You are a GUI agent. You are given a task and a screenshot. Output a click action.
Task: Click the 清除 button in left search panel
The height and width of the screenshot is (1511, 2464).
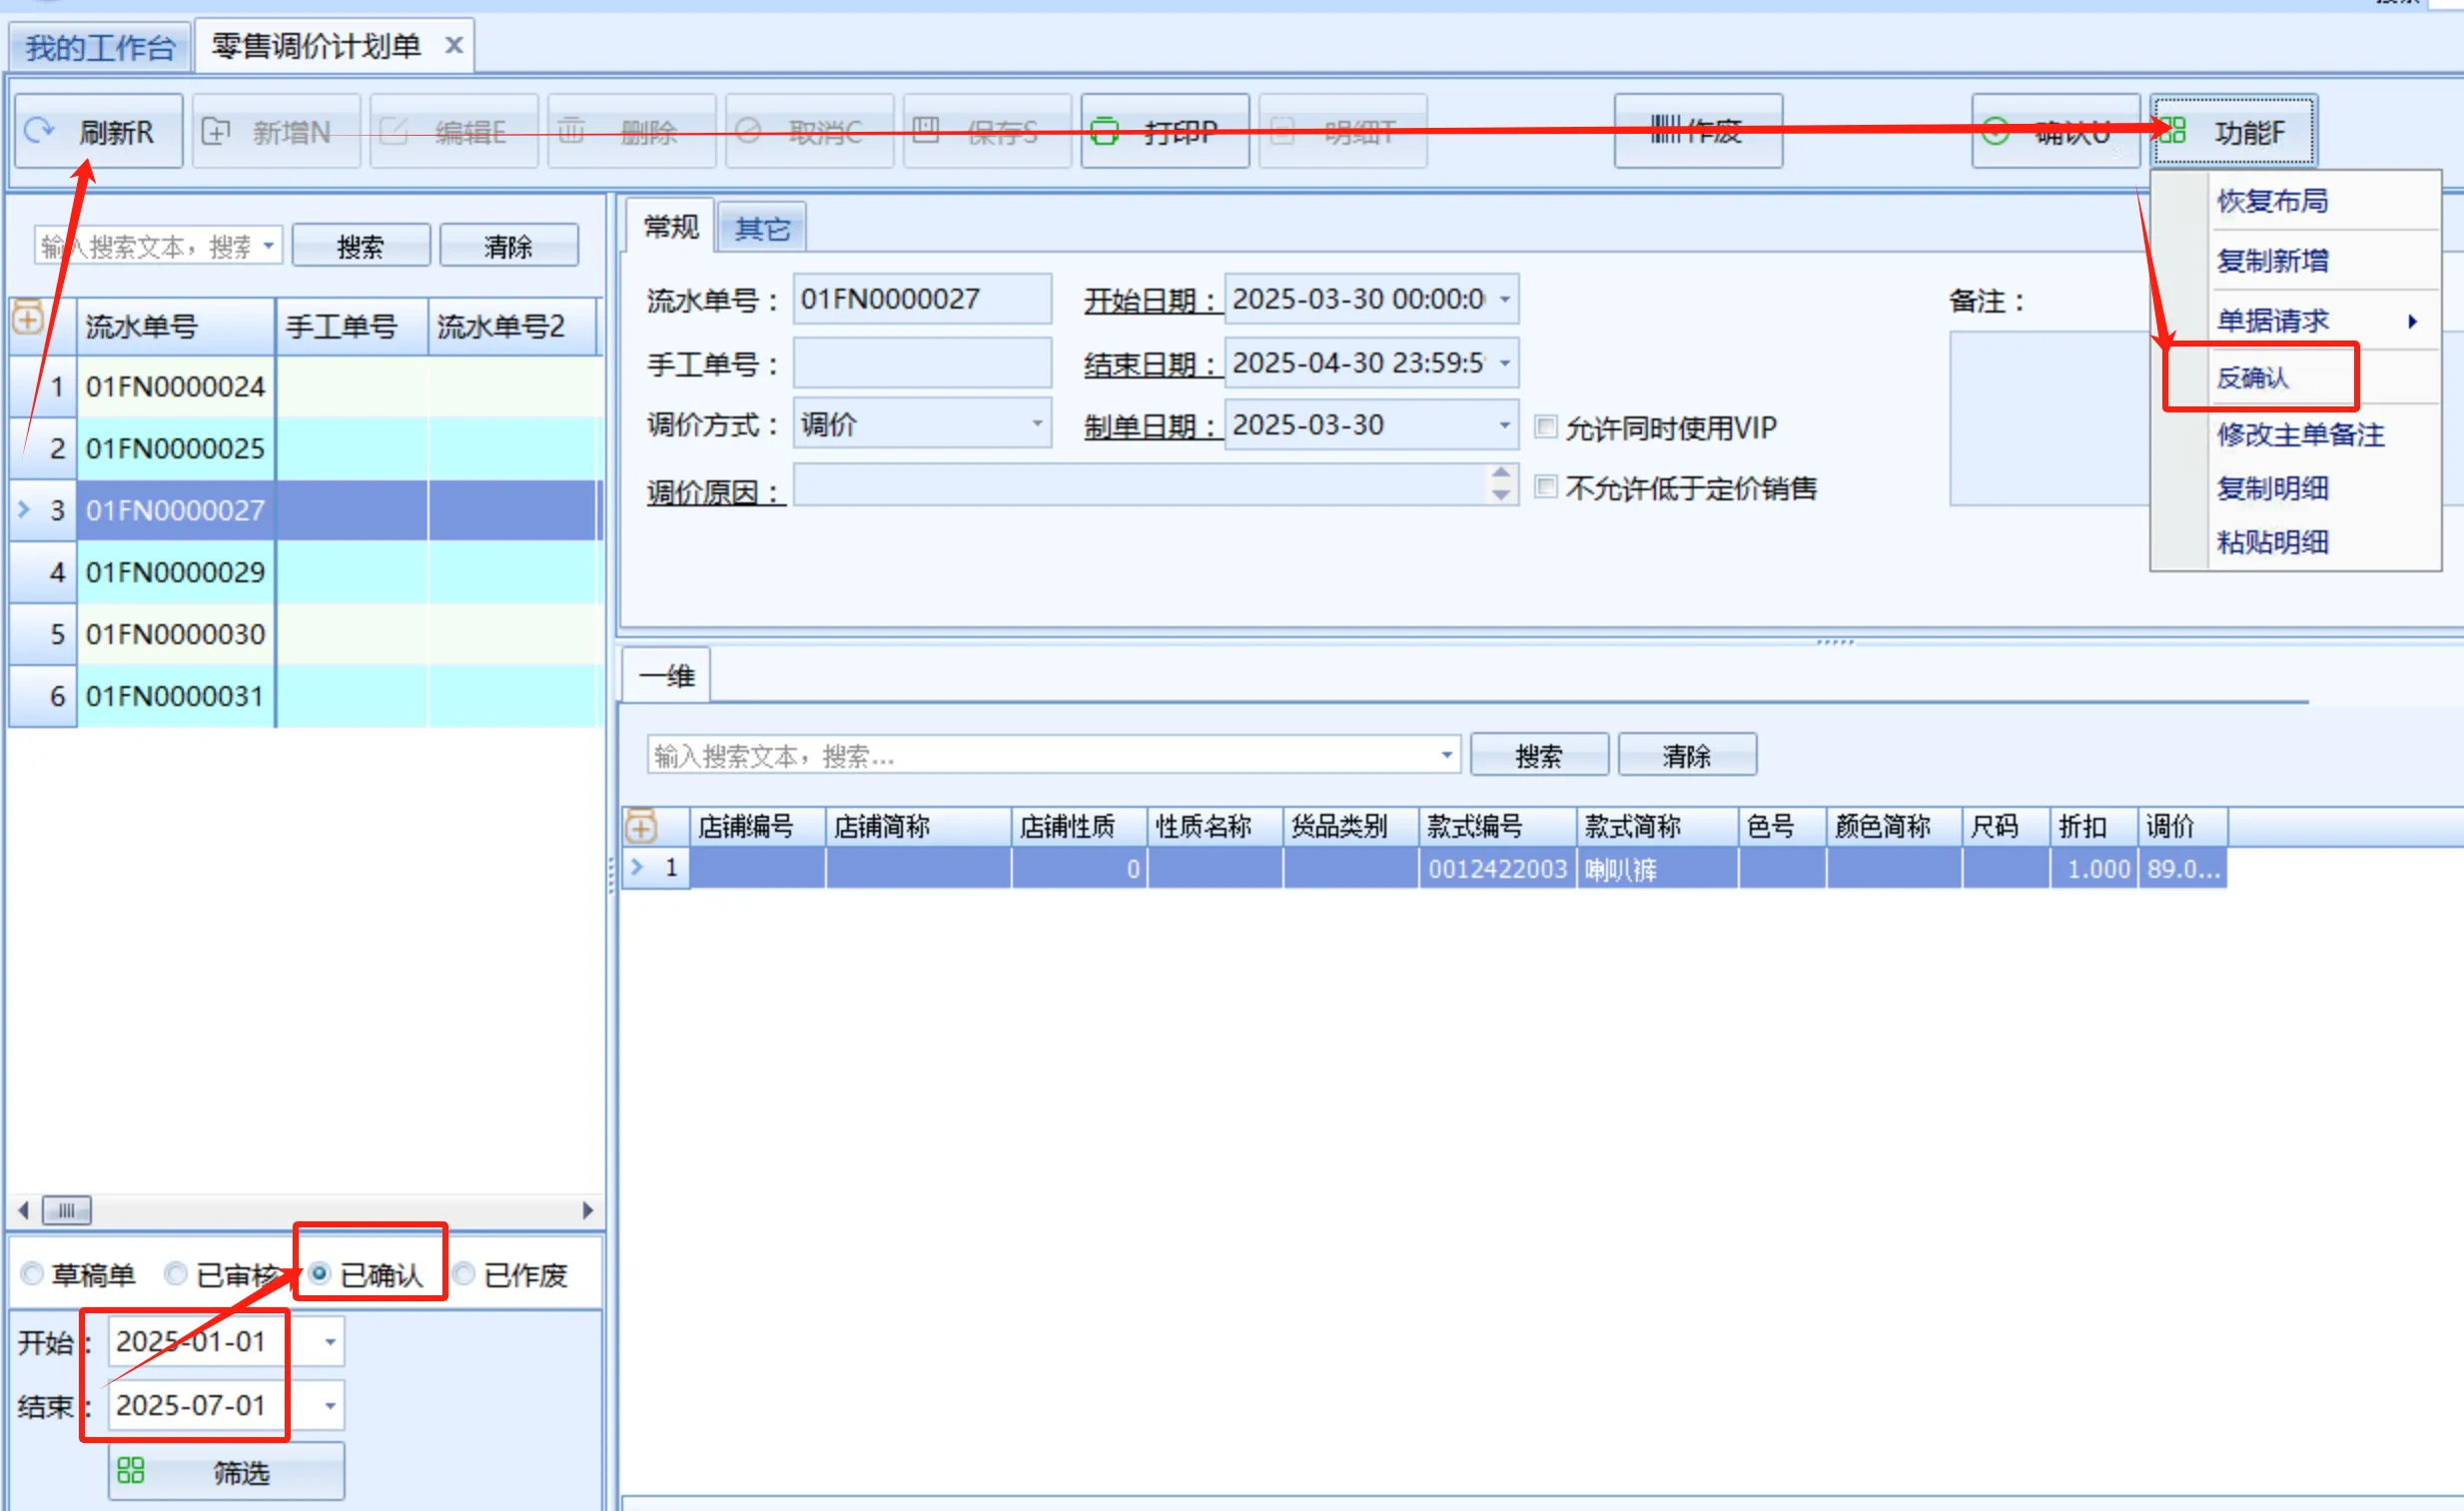click(x=508, y=246)
